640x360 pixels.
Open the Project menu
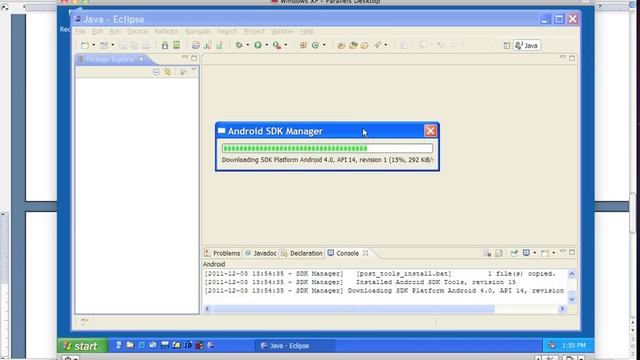[254, 31]
